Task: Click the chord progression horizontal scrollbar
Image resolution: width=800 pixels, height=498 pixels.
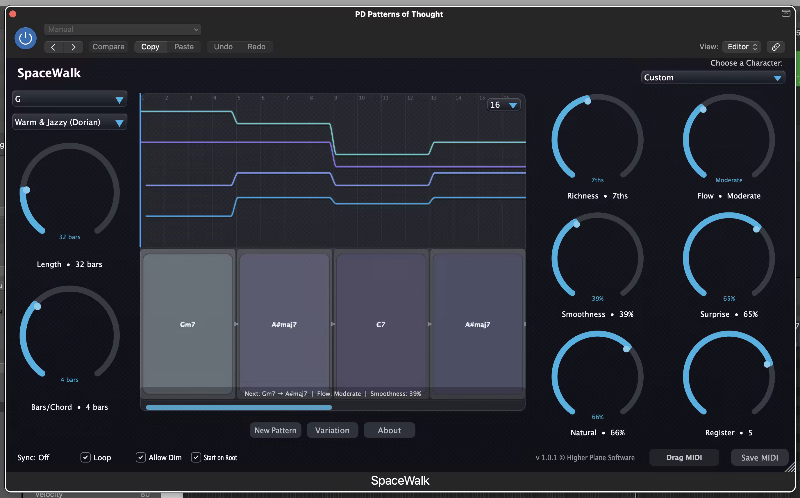Action: 239,407
